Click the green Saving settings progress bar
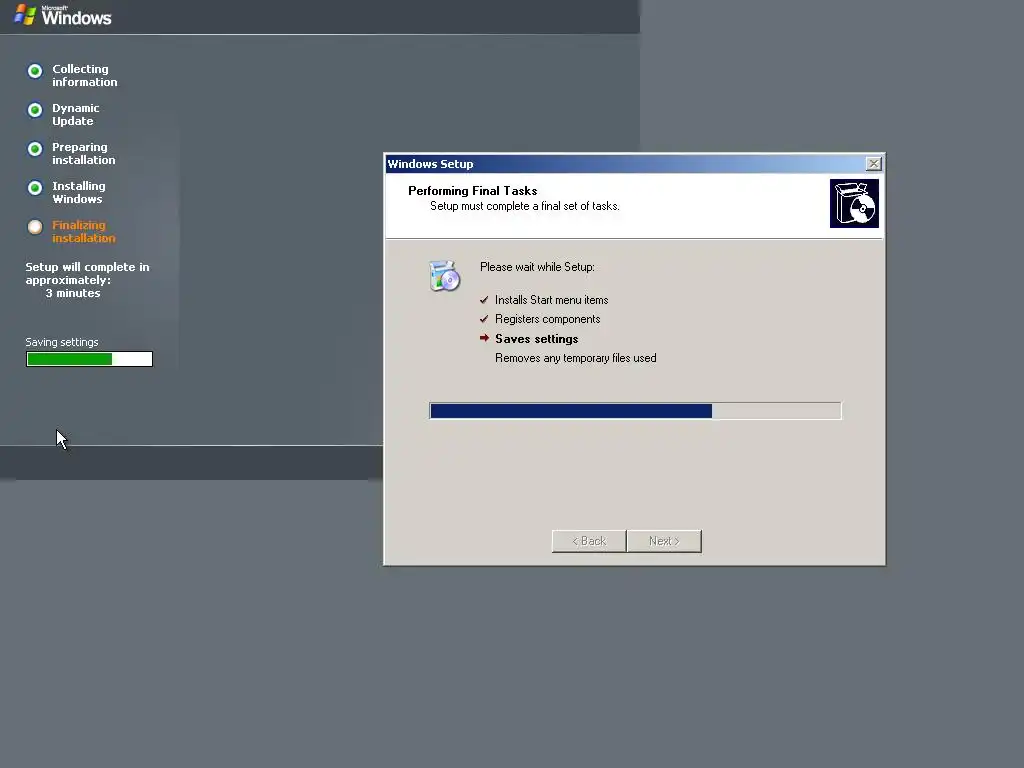Image resolution: width=1024 pixels, height=768 pixels. click(x=89, y=359)
